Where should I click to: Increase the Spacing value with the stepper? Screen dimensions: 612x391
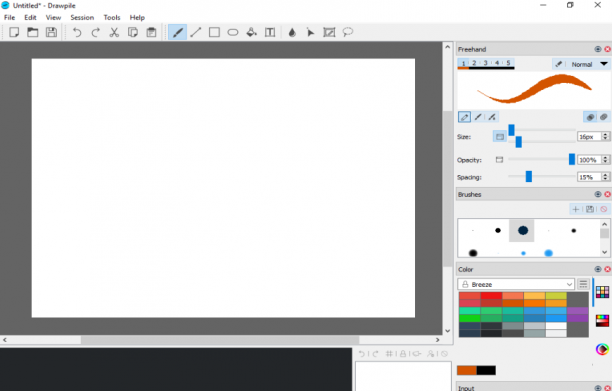click(x=606, y=174)
